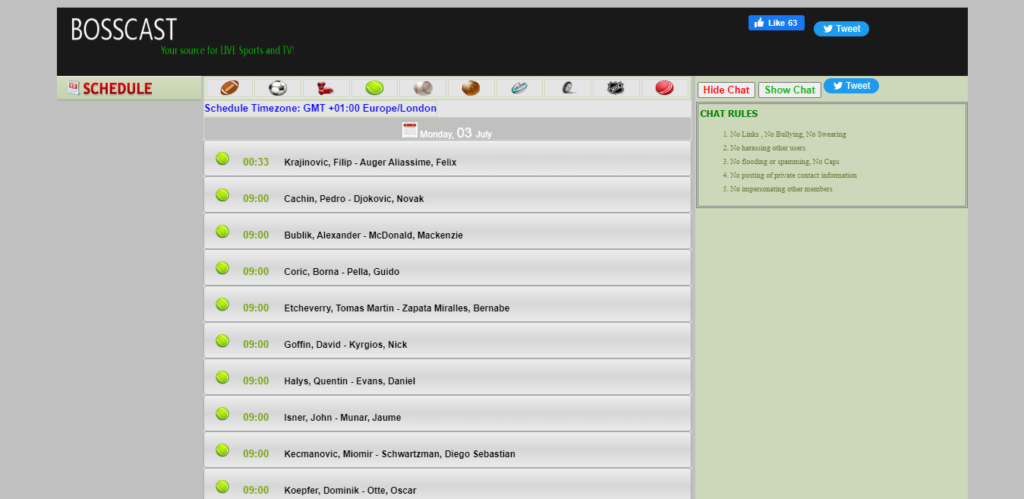
Task: Click the Tweet button in the header
Action: point(841,29)
